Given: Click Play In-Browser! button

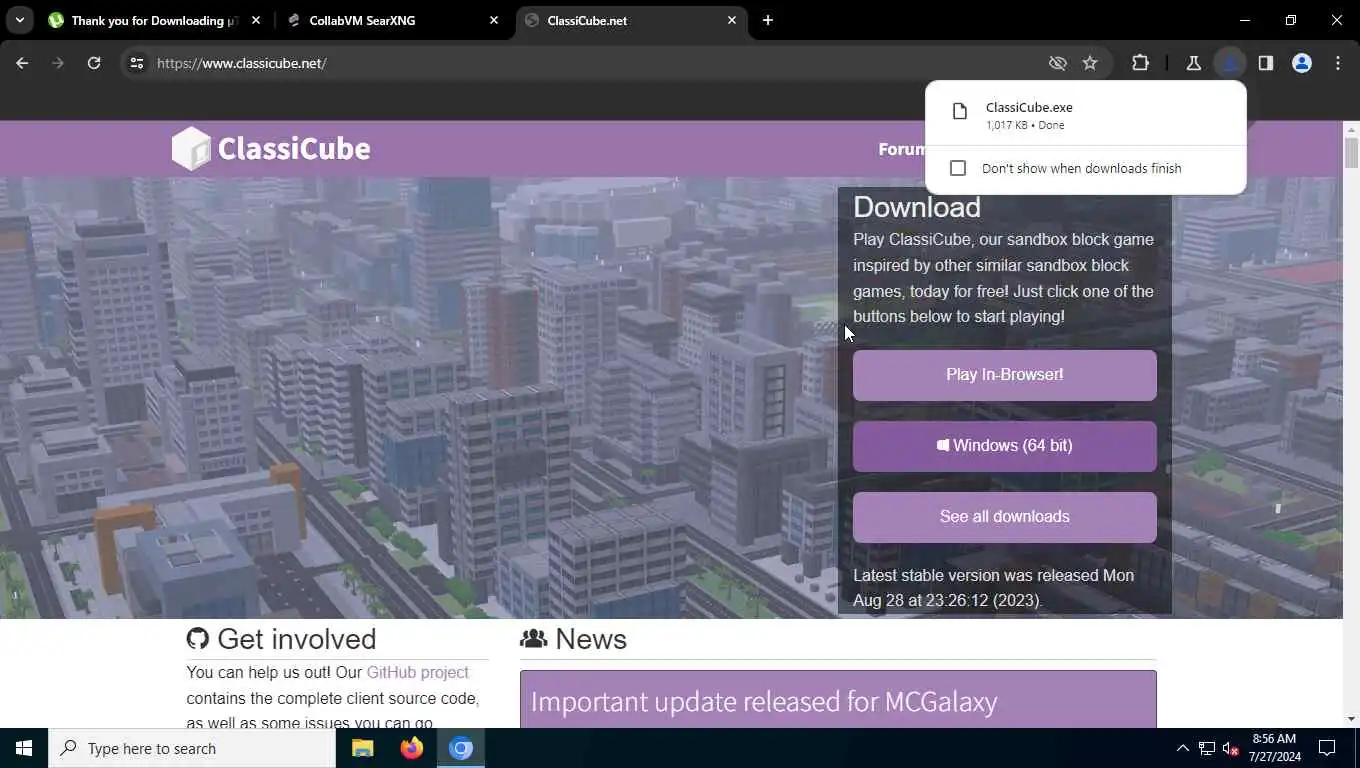Looking at the screenshot, I should (x=1005, y=375).
